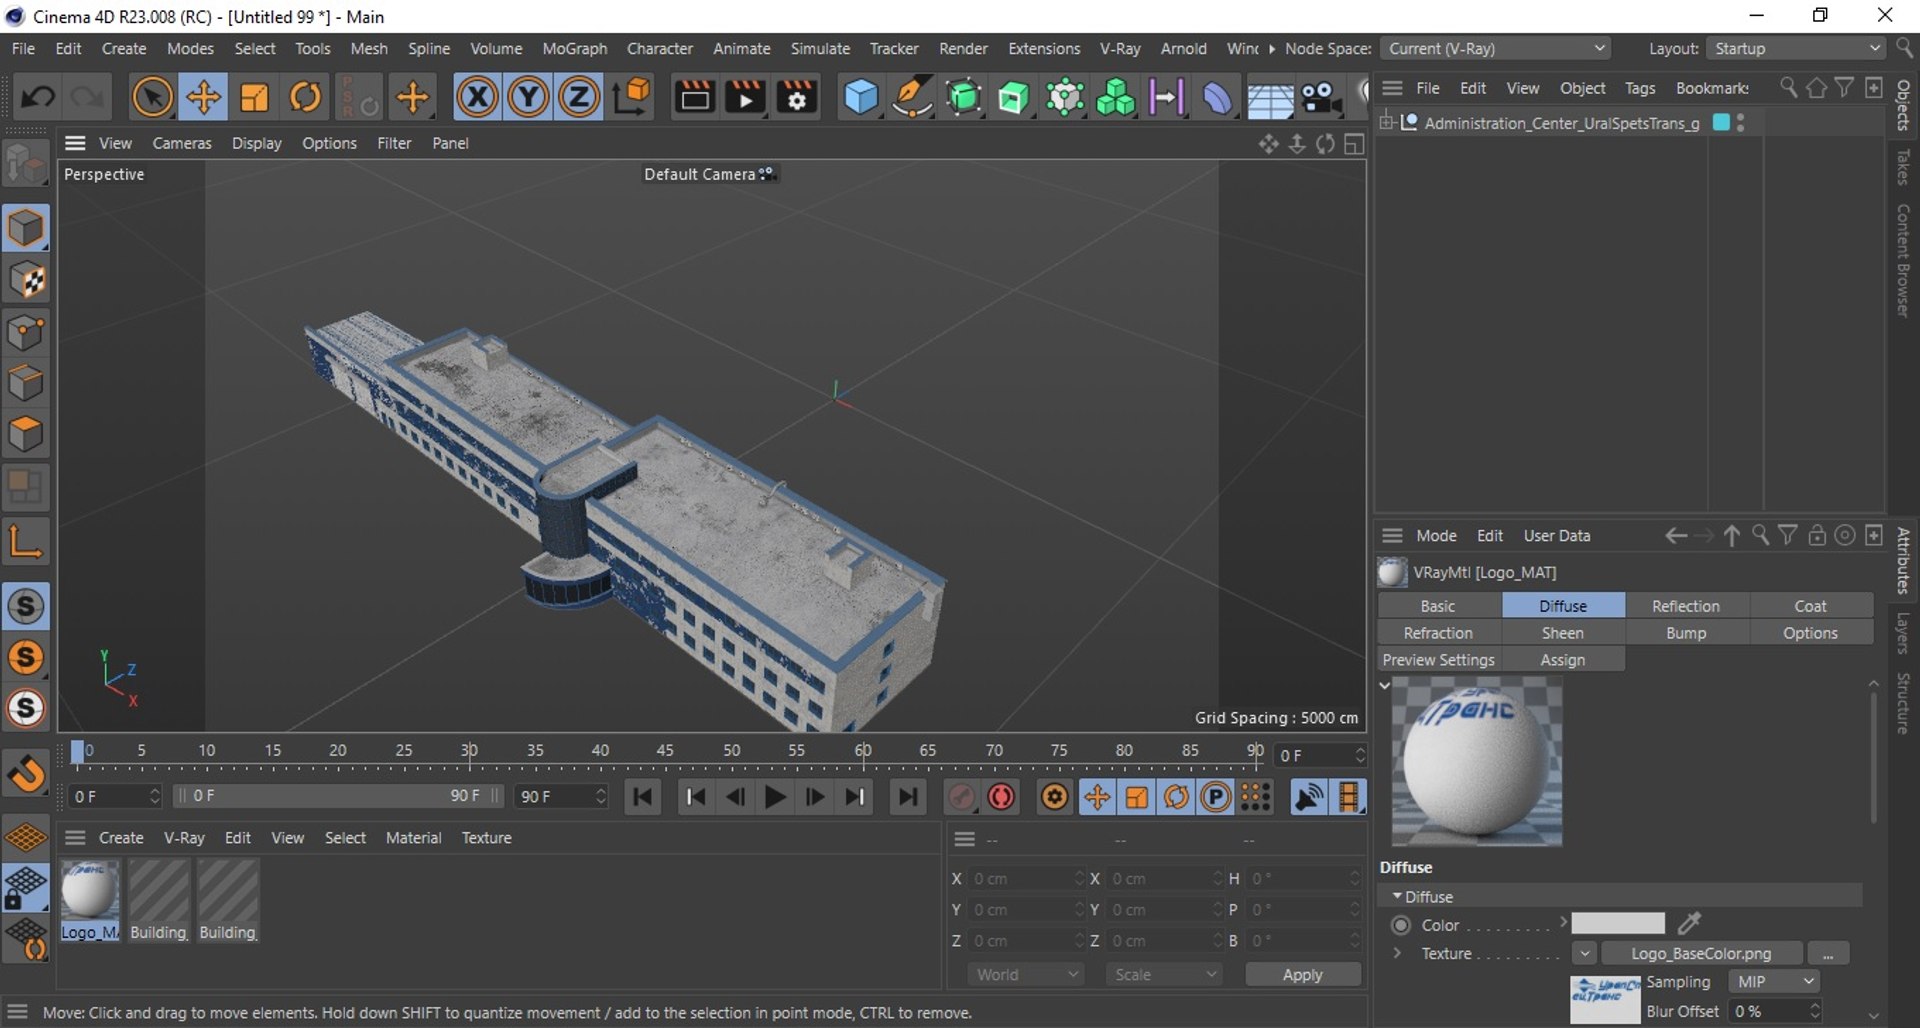Toggle X axis lock

pyautogui.click(x=477, y=97)
